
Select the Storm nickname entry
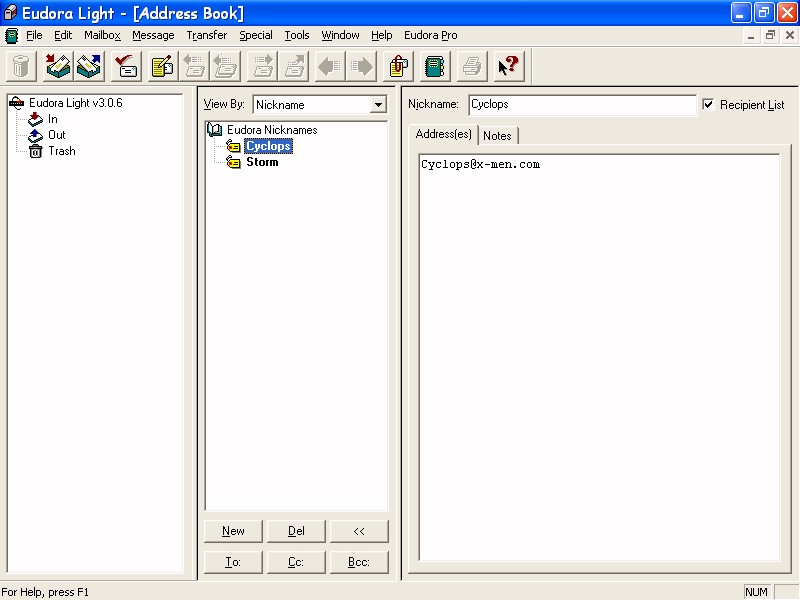pos(262,162)
